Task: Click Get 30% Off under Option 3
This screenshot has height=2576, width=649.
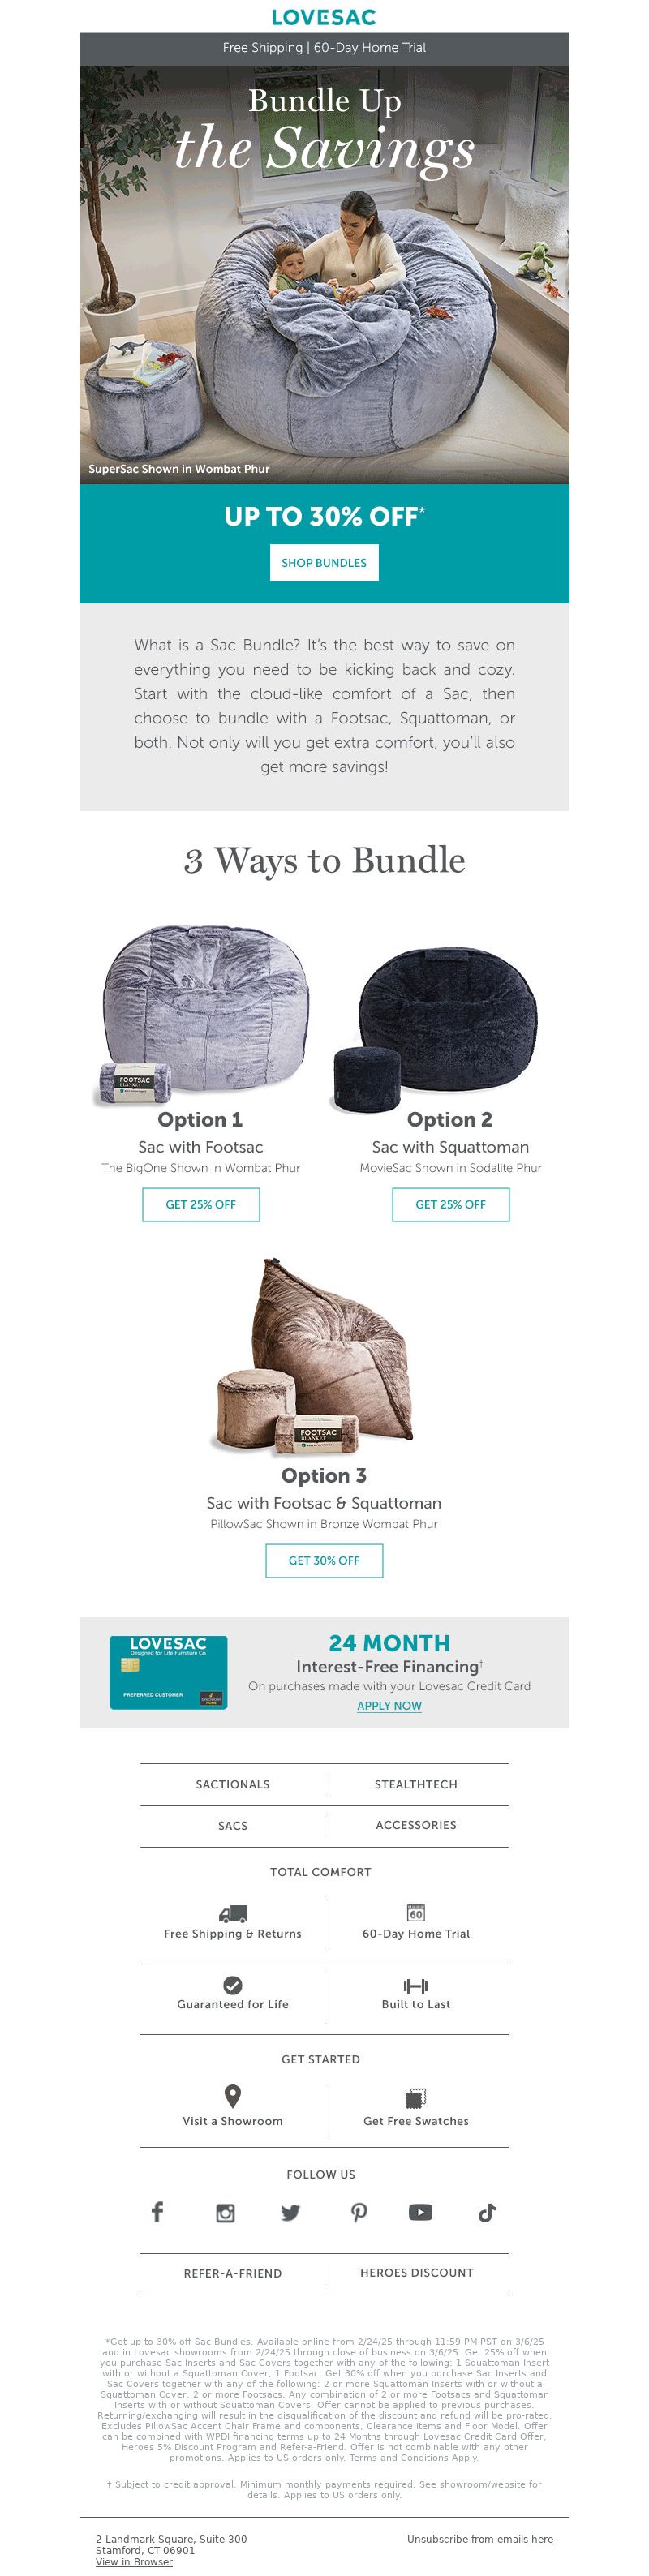Action: 324,1560
